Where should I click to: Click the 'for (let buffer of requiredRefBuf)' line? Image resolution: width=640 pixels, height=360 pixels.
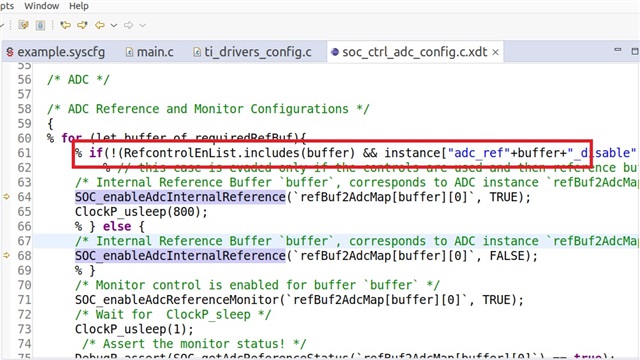(x=176, y=138)
